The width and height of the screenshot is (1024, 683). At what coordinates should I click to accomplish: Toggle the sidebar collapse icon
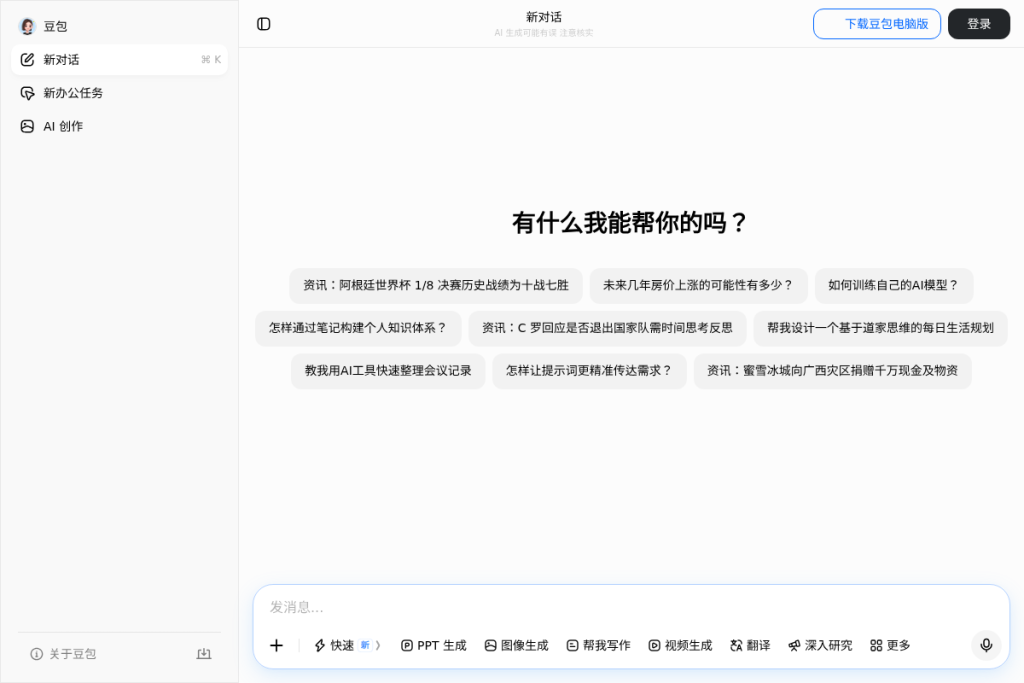pos(264,24)
